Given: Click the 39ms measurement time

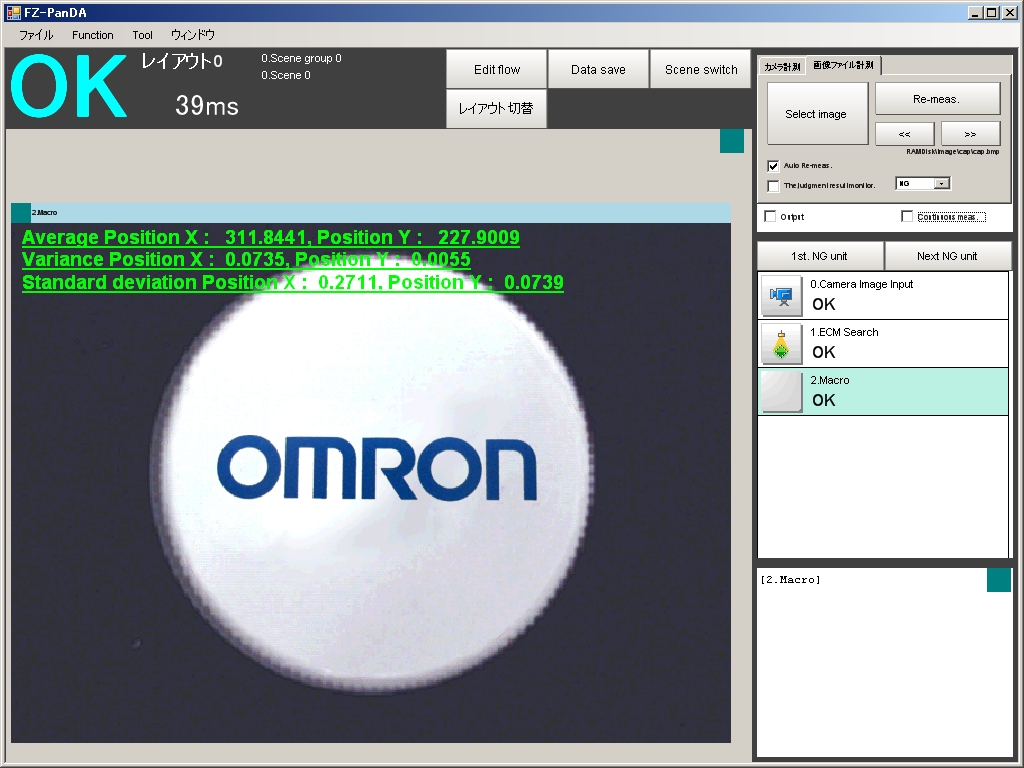Looking at the screenshot, I should coord(206,105).
